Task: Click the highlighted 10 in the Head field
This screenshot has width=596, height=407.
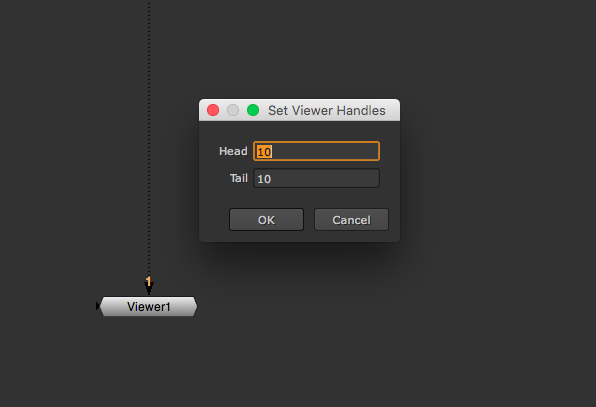Action: 264,152
